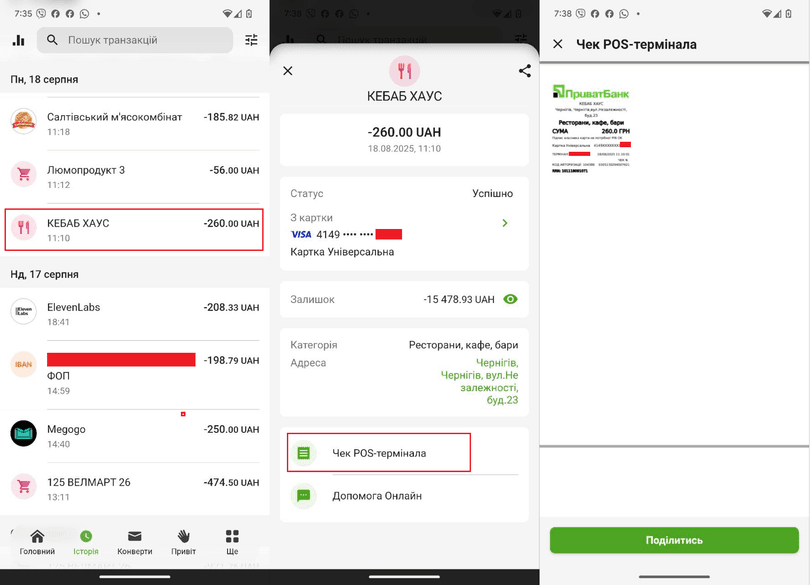Viewport: 810px width, 585px height.
Task: Tap the Салтівський м'ясокомбінат merchant logo
Action: click(24, 121)
